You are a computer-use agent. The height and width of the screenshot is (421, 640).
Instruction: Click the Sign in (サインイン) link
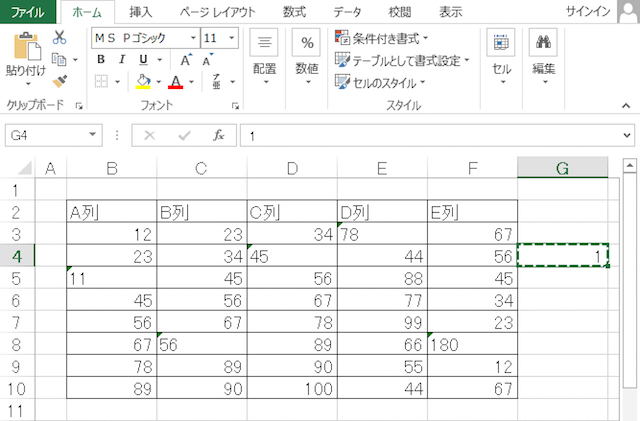tap(587, 11)
